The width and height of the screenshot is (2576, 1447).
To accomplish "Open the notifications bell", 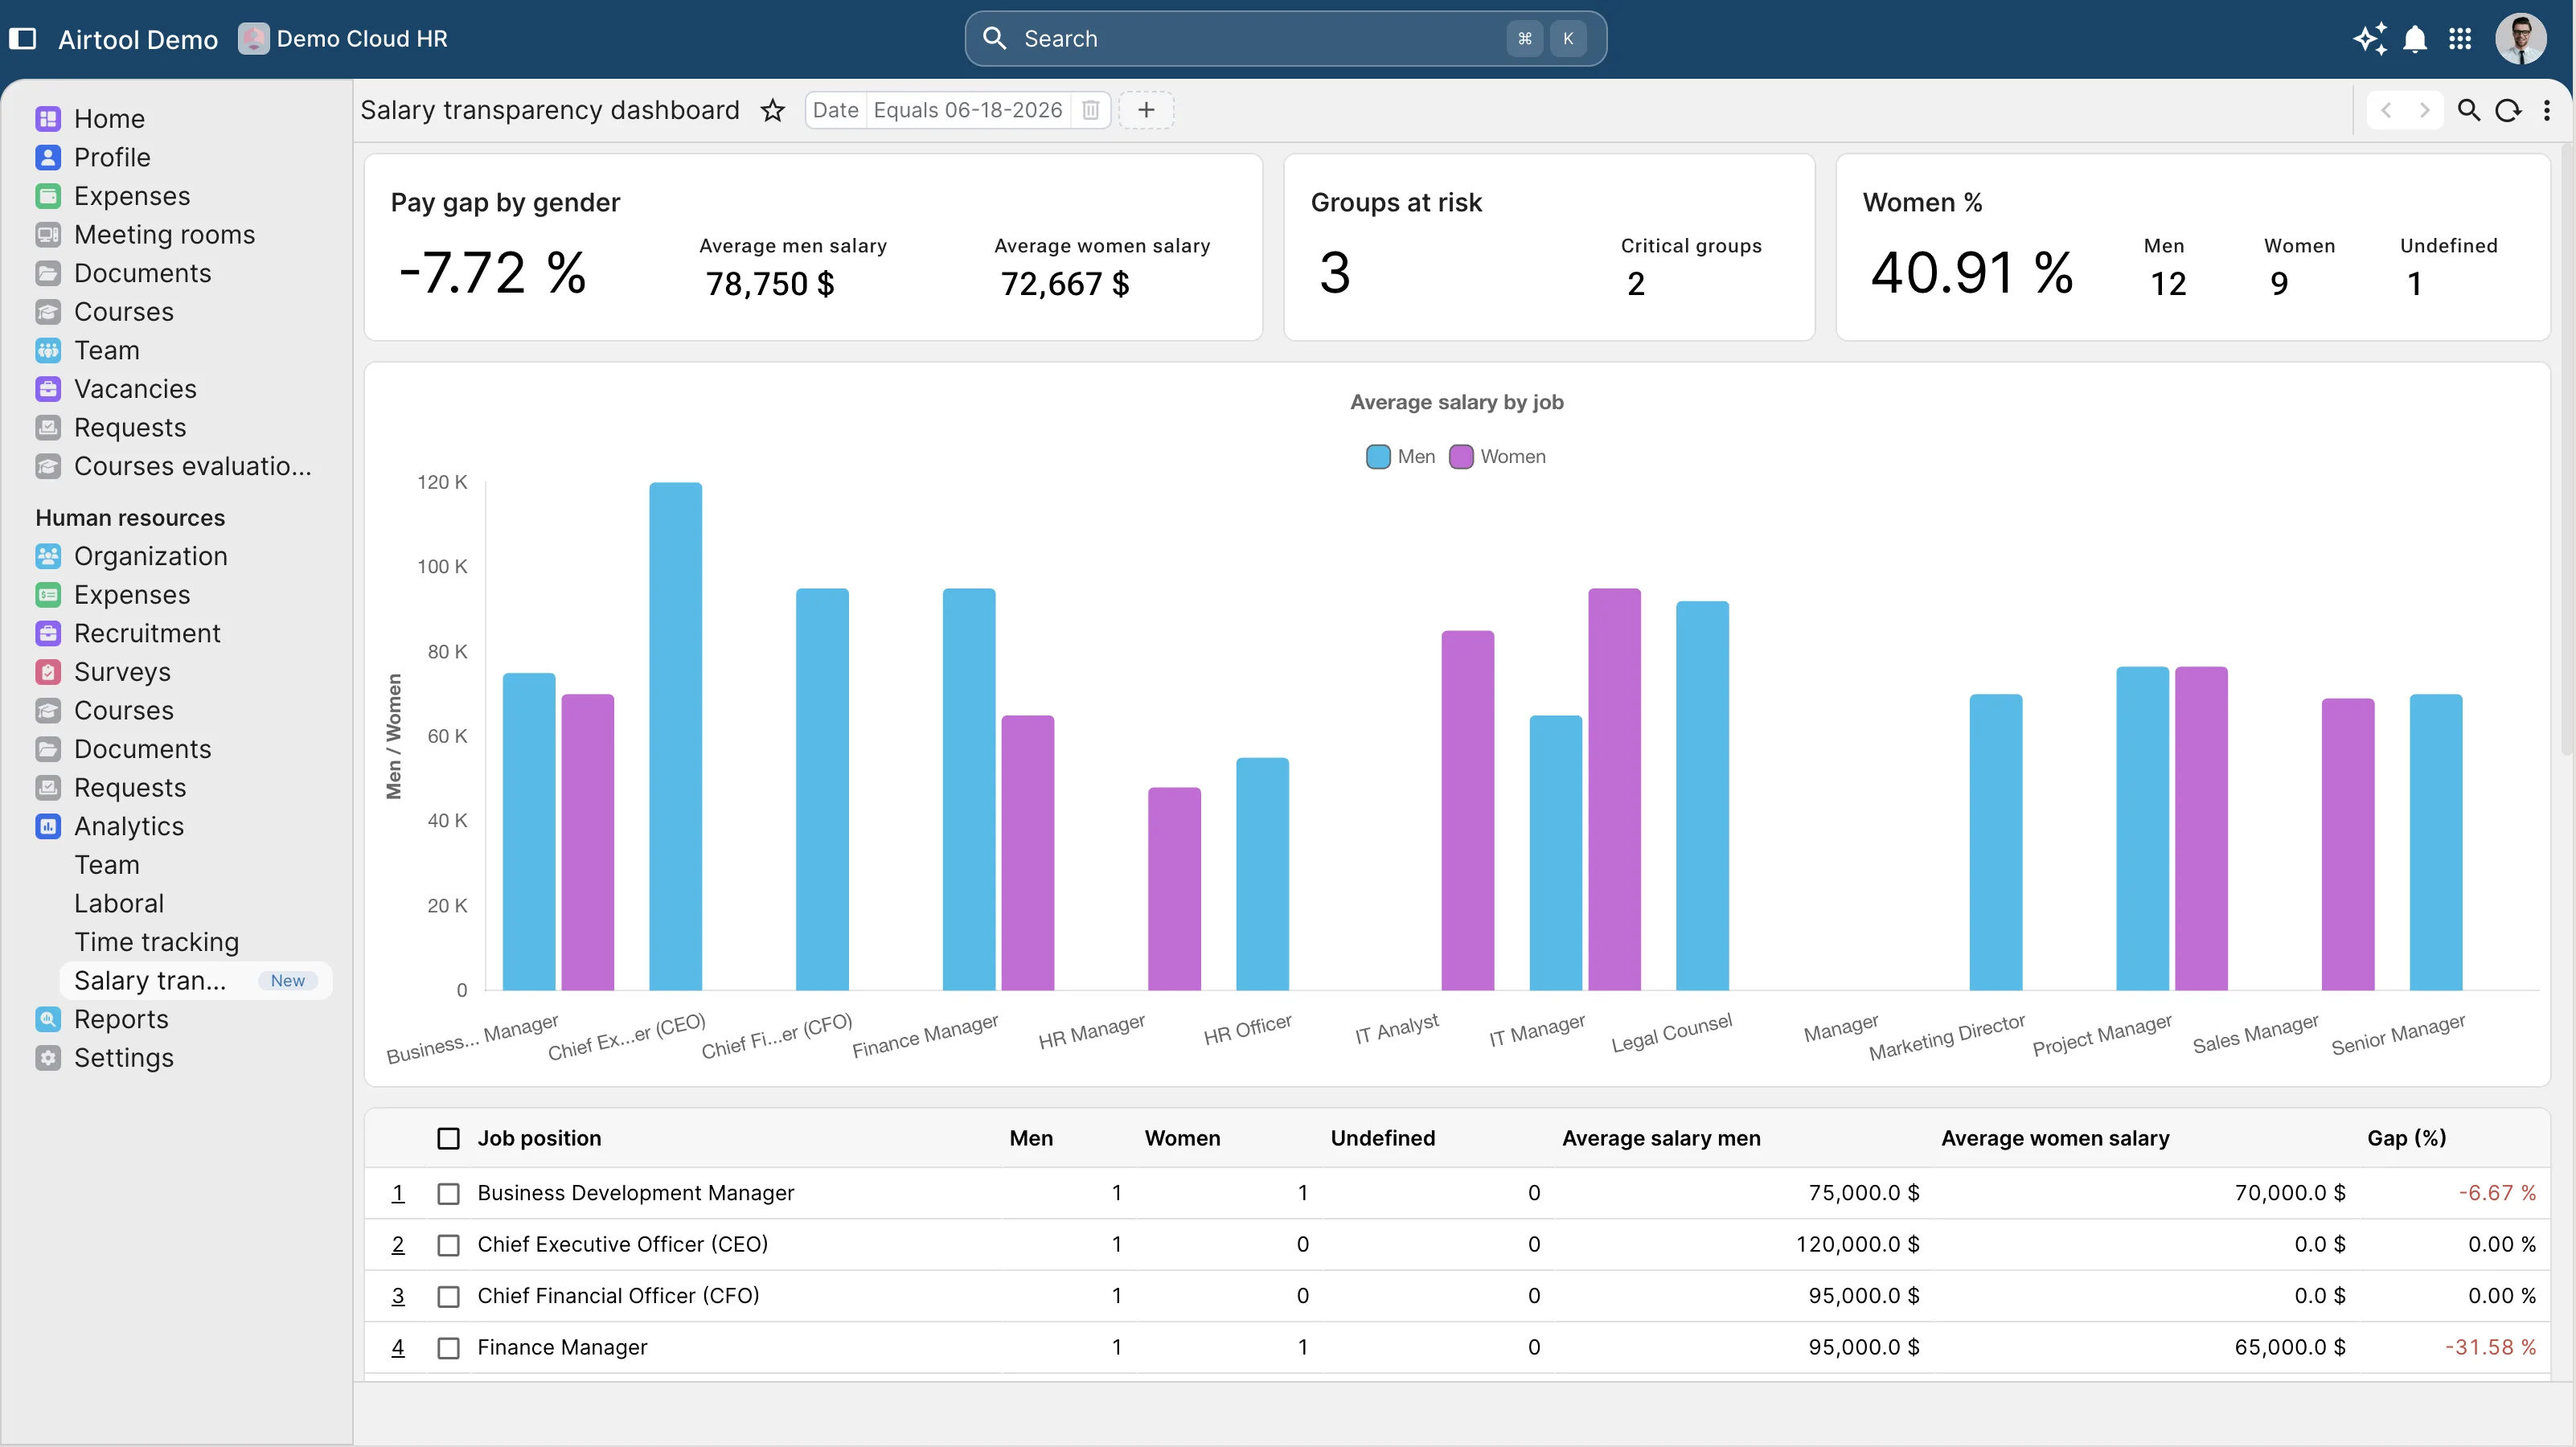I will pos(2415,39).
